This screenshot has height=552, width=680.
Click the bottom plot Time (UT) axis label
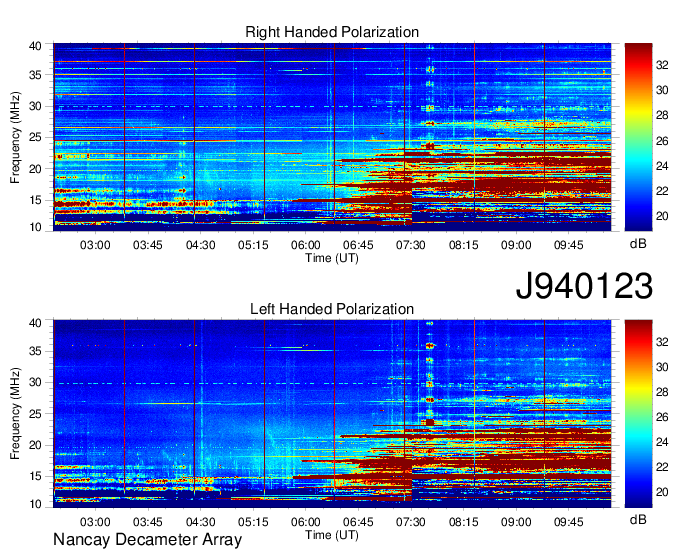[332, 535]
